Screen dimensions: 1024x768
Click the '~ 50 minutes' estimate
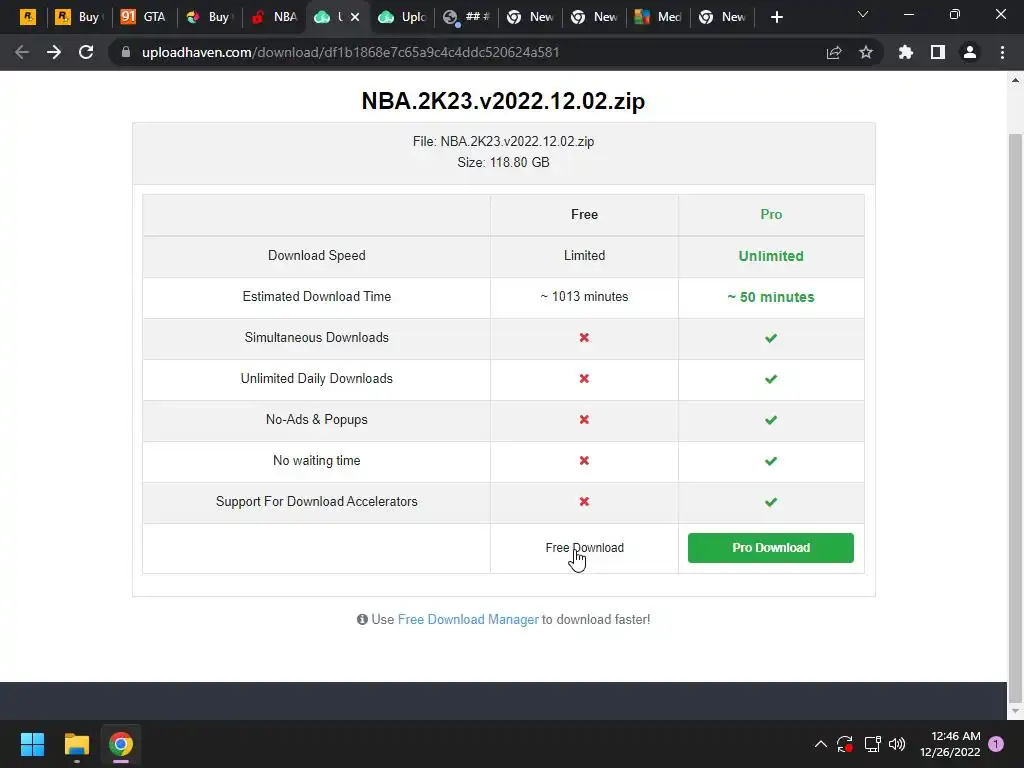pyautogui.click(x=771, y=297)
